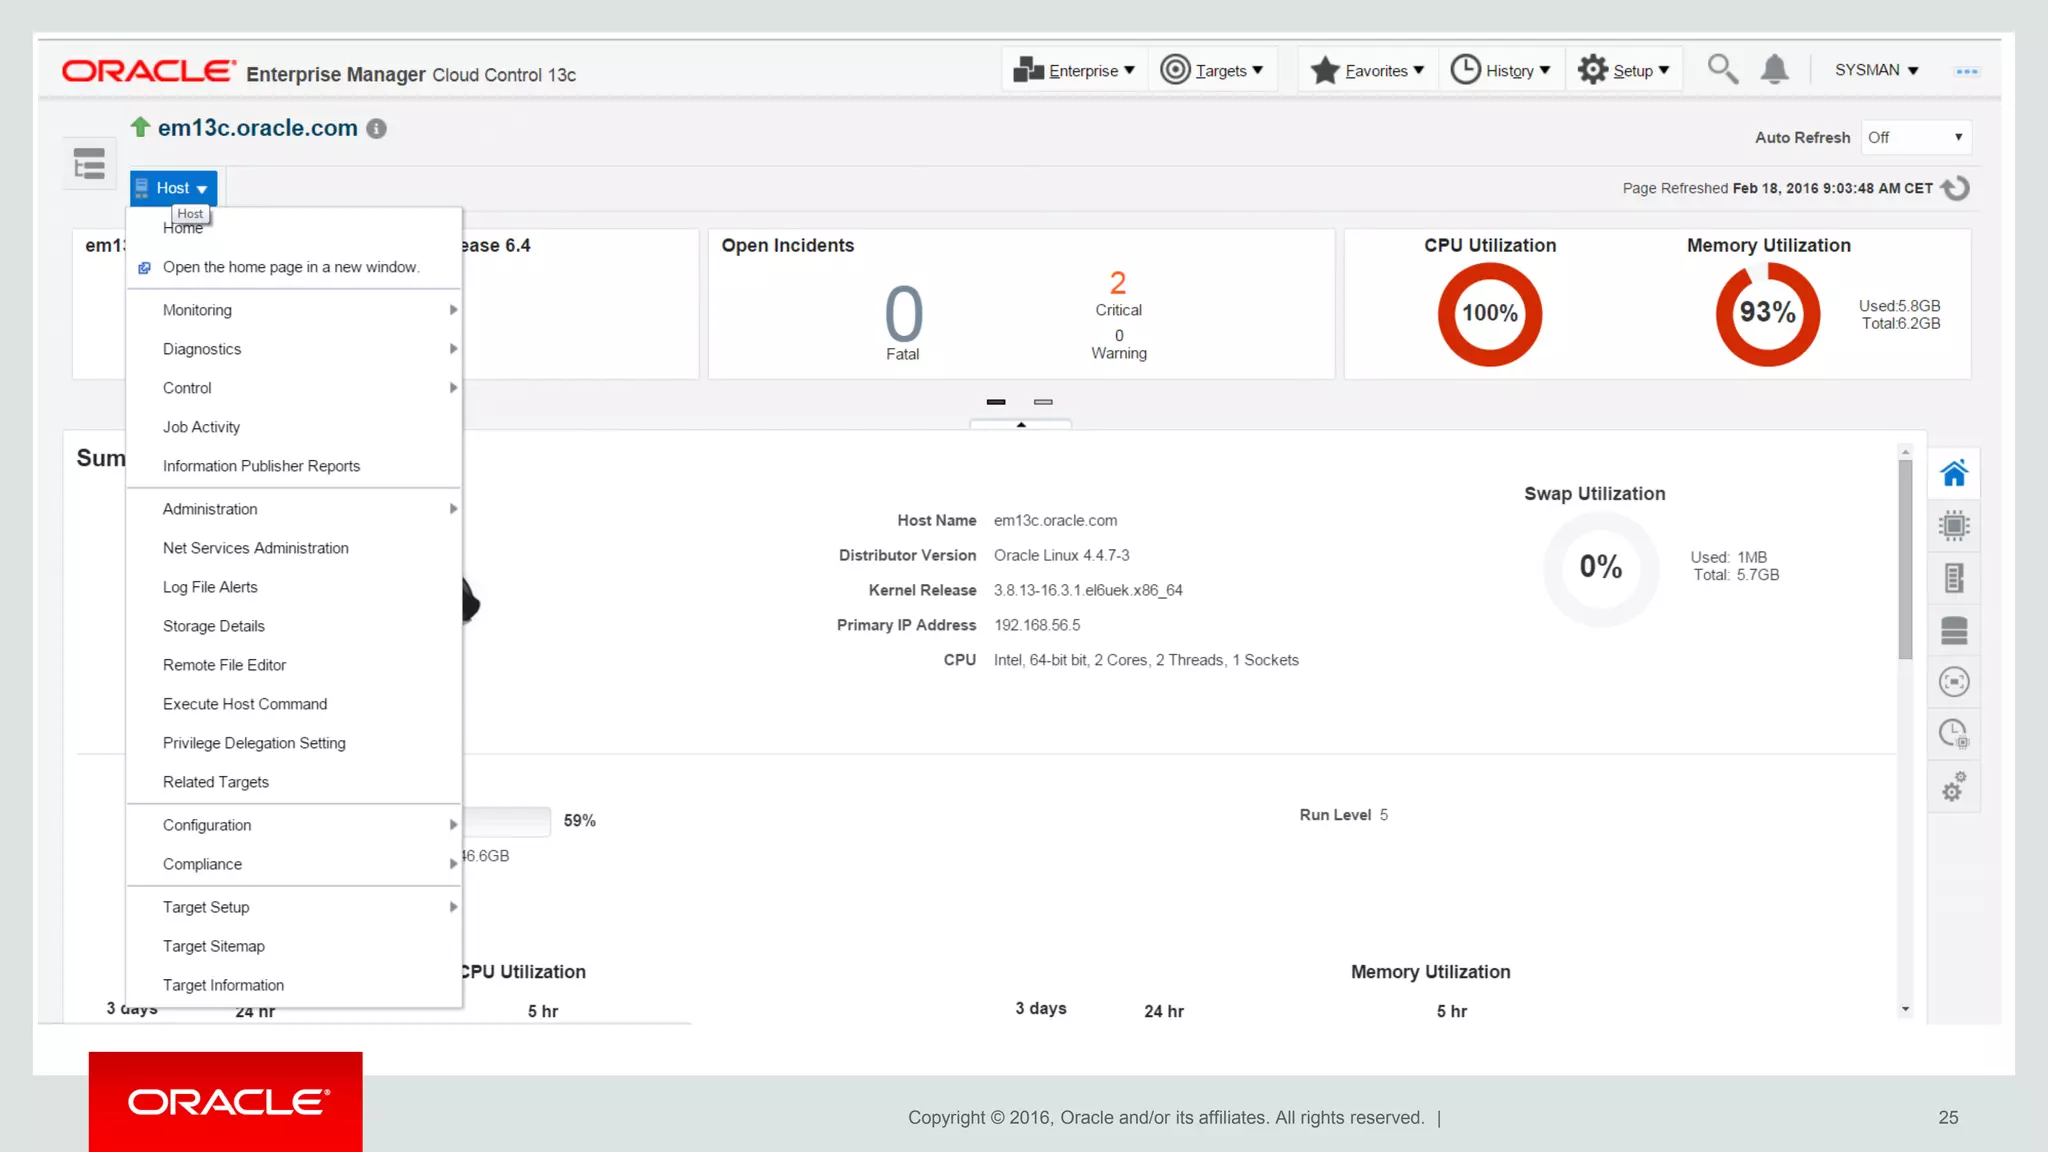This screenshot has height=1152, width=2048.
Task: Open the notifications bell icon
Action: click(x=1775, y=70)
